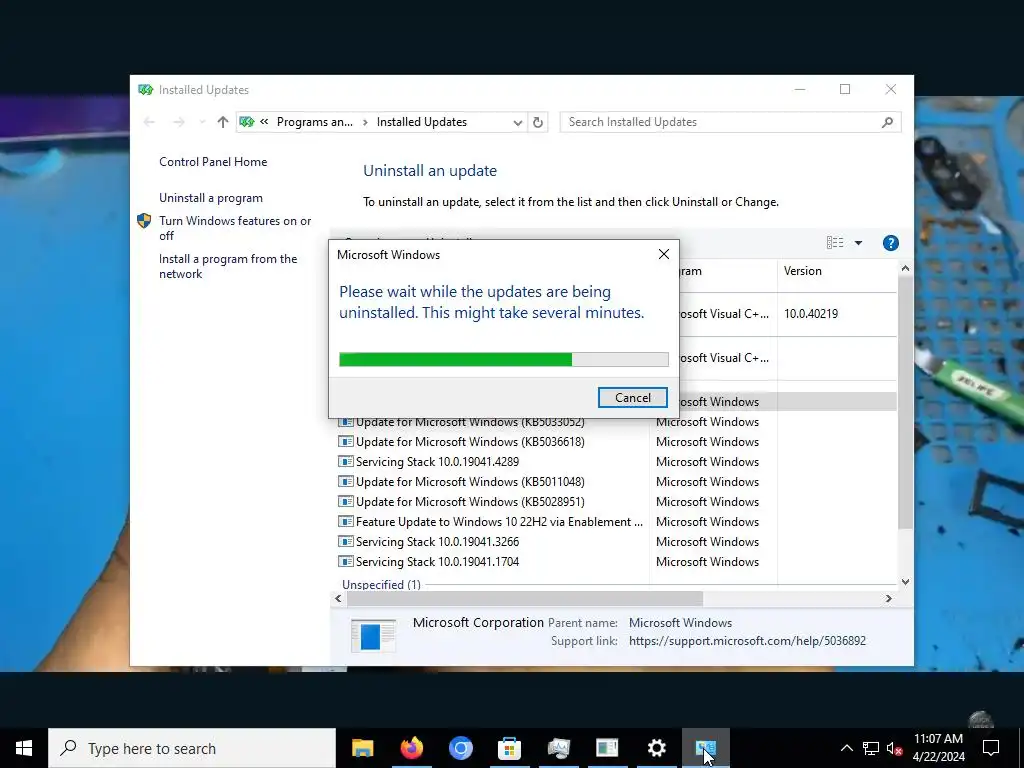This screenshot has height=768, width=1024.
Task: Select Update for Microsoft Windows (KB5011048)
Action: 470,482
